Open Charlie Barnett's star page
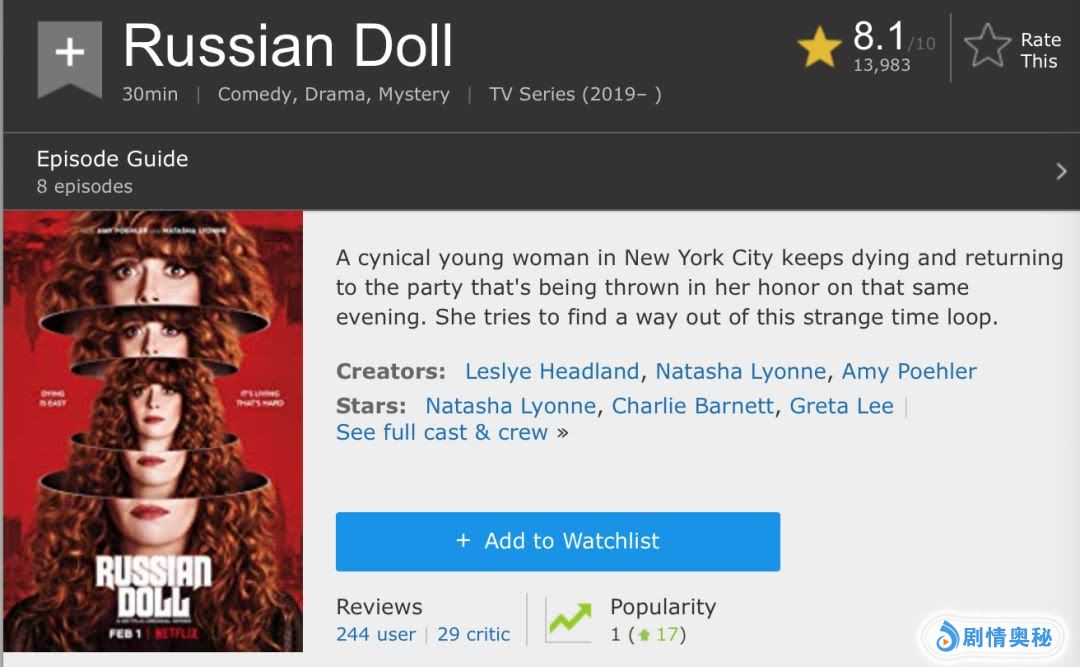The height and width of the screenshot is (667, 1080). pos(693,406)
